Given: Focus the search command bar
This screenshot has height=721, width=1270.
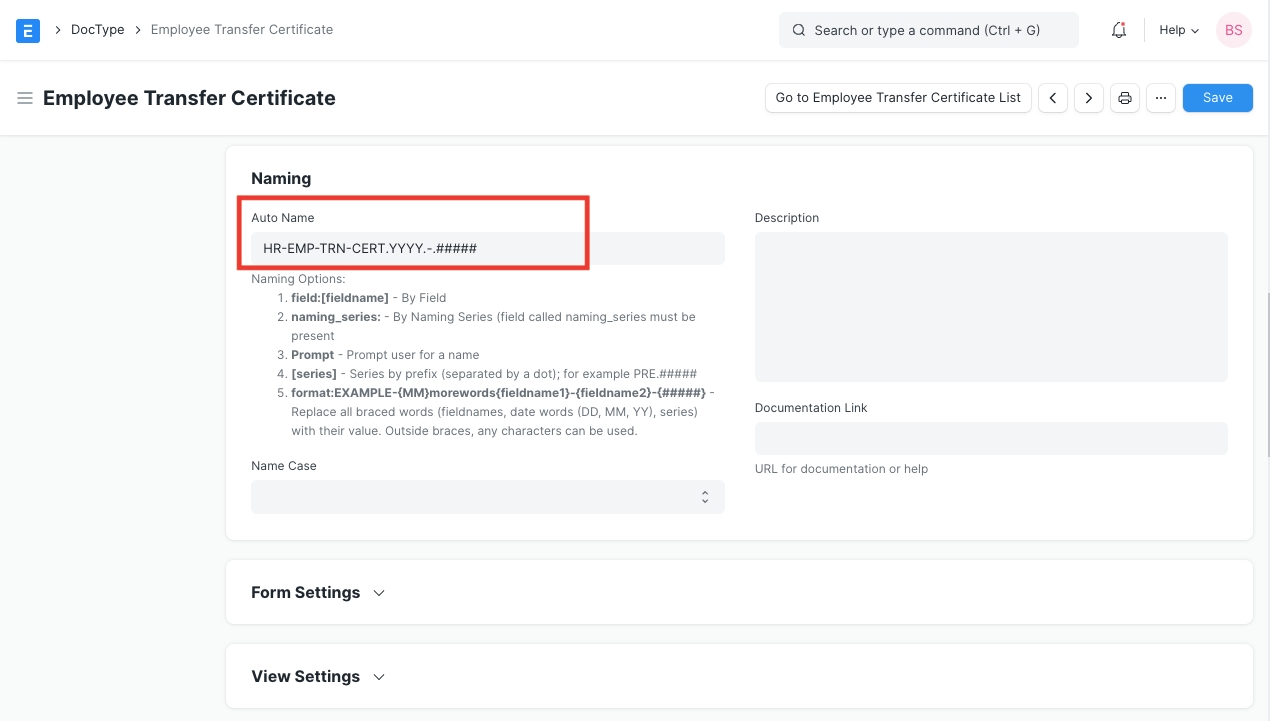Looking at the screenshot, I should click(928, 30).
